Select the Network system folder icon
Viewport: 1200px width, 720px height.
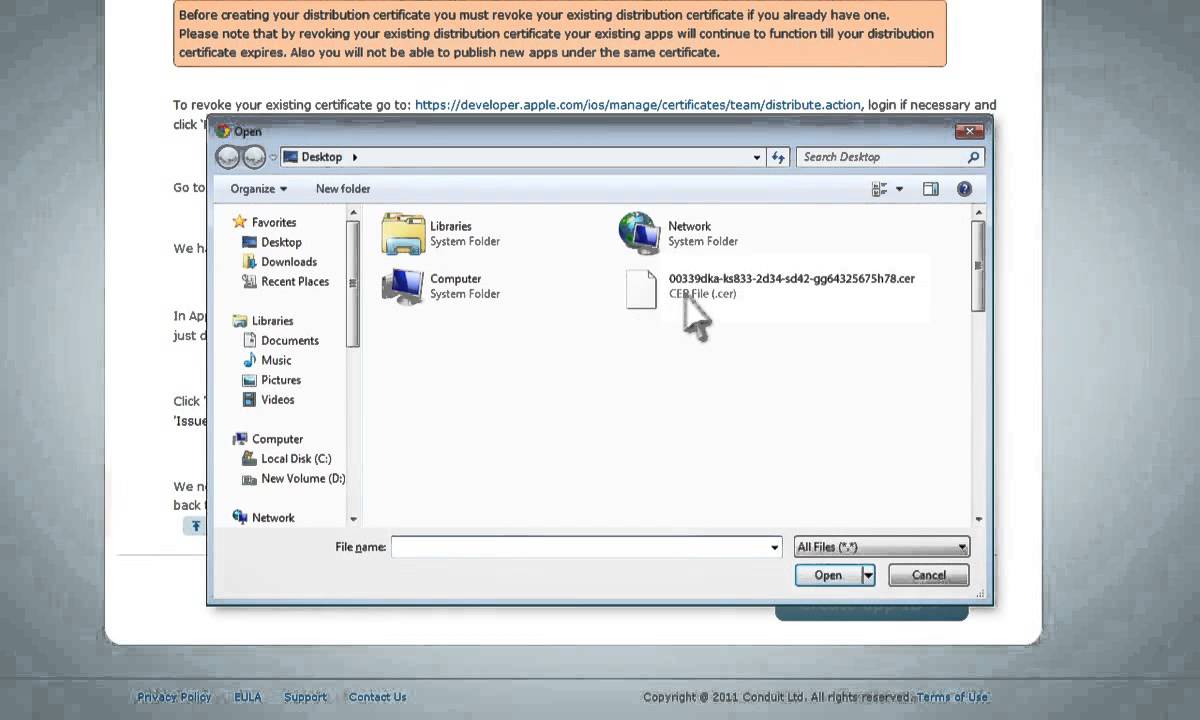tap(640, 234)
